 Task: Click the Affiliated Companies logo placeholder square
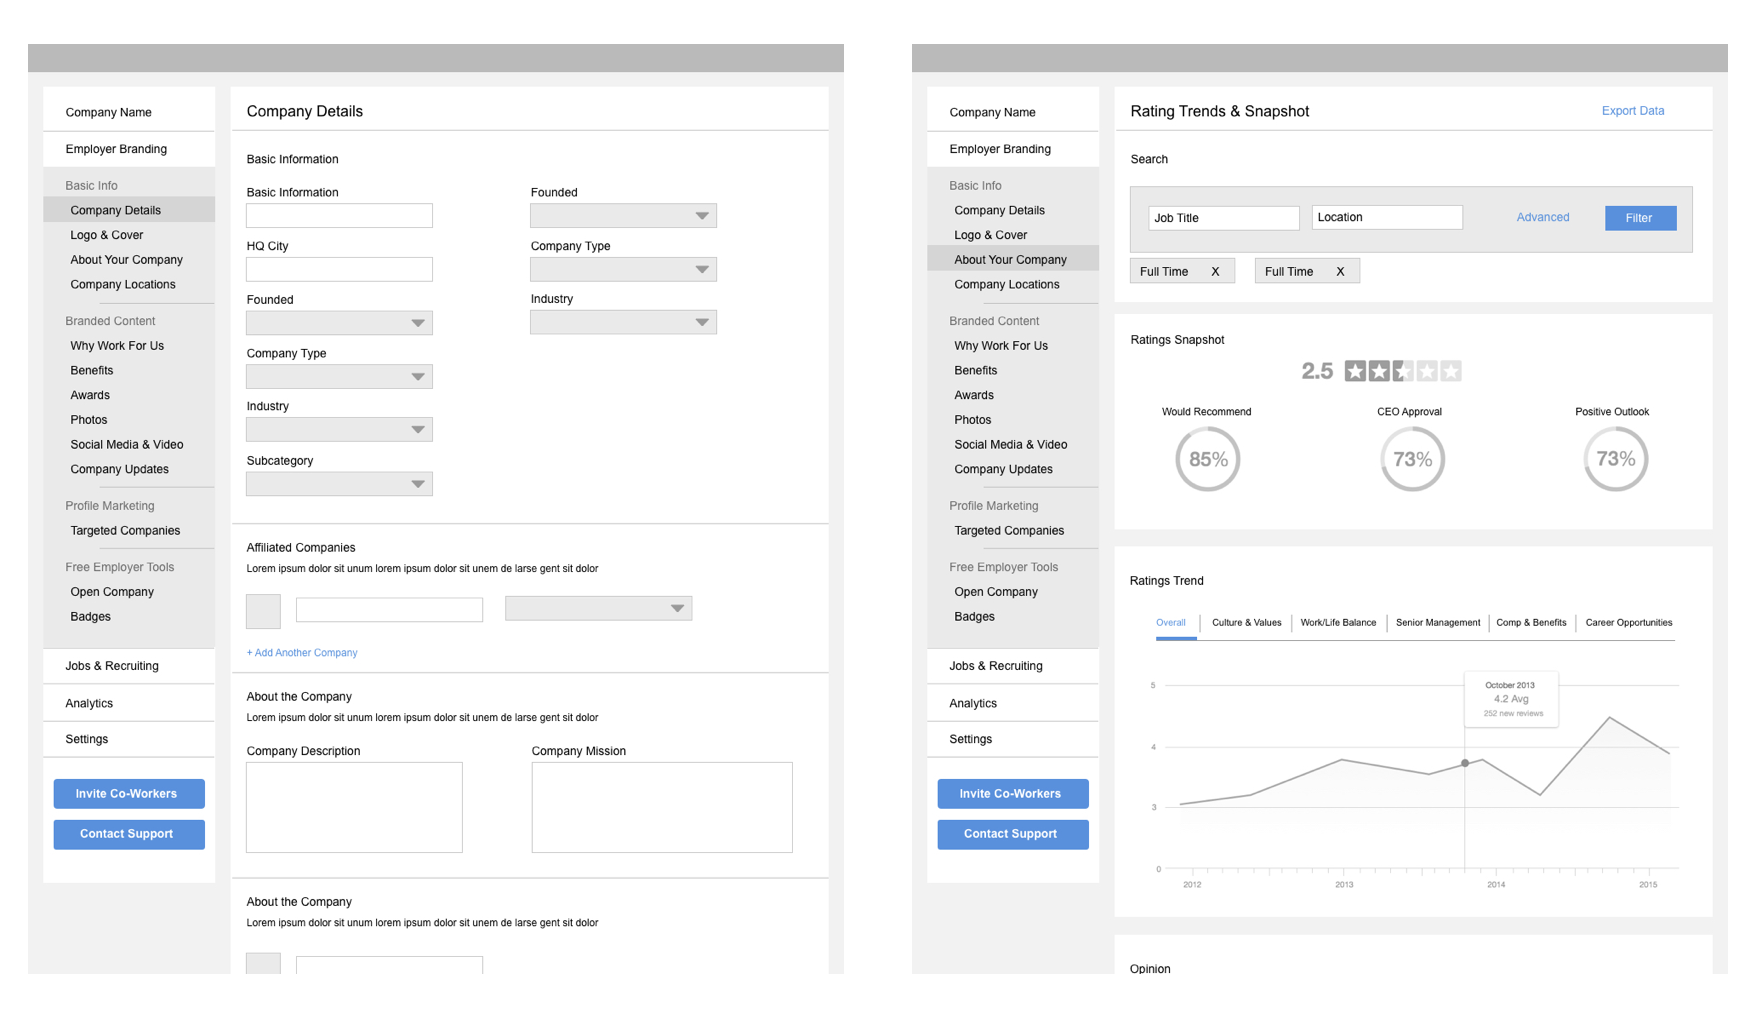(x=263, y=611)
